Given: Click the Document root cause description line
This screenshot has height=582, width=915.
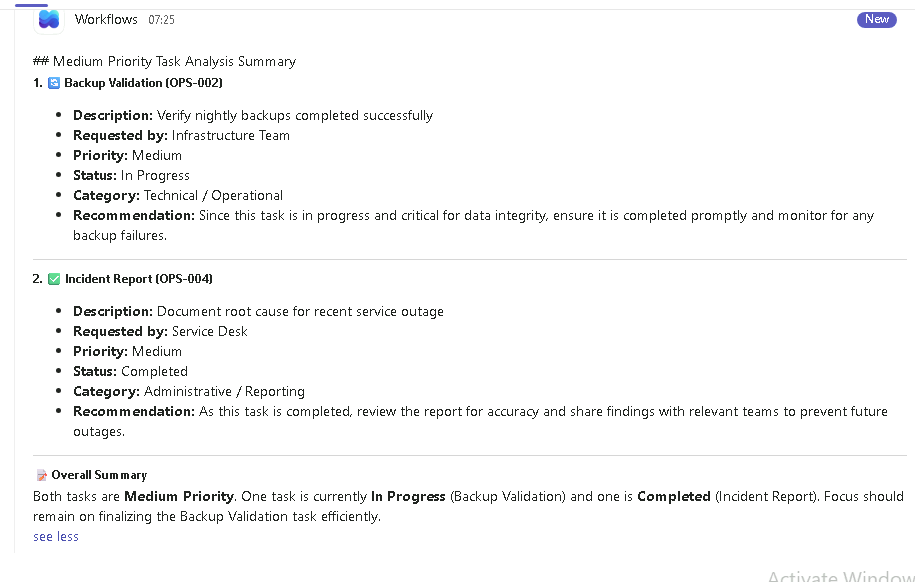Looking at the screenshot, I should coord(259,312).
